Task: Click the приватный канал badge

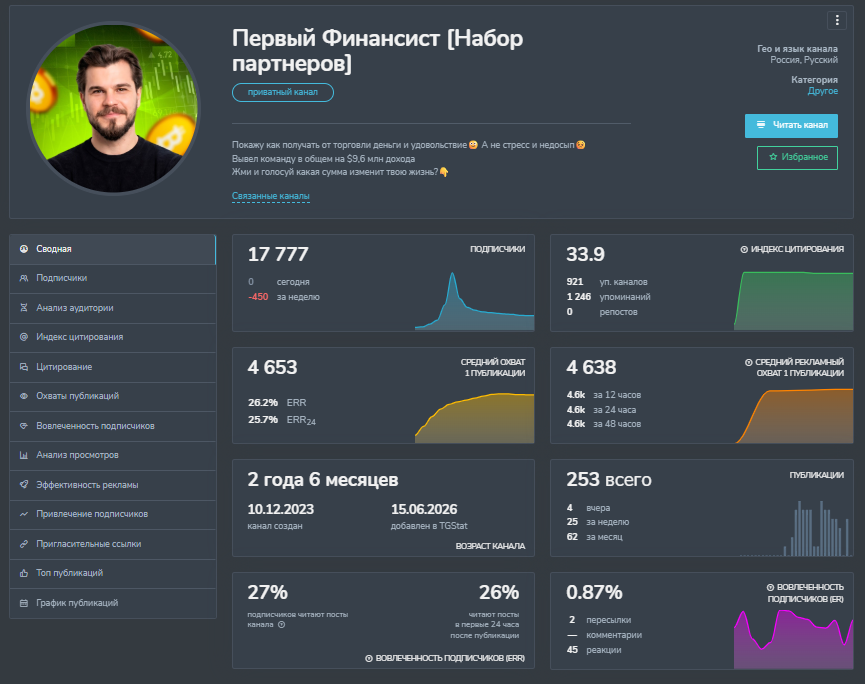Action: [282, 92]
